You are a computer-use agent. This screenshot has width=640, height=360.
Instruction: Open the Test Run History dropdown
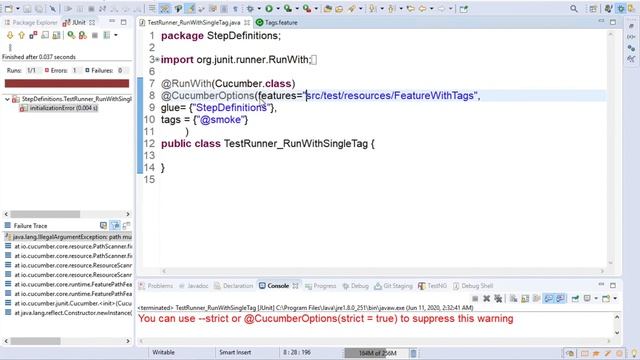coord(116,36)
